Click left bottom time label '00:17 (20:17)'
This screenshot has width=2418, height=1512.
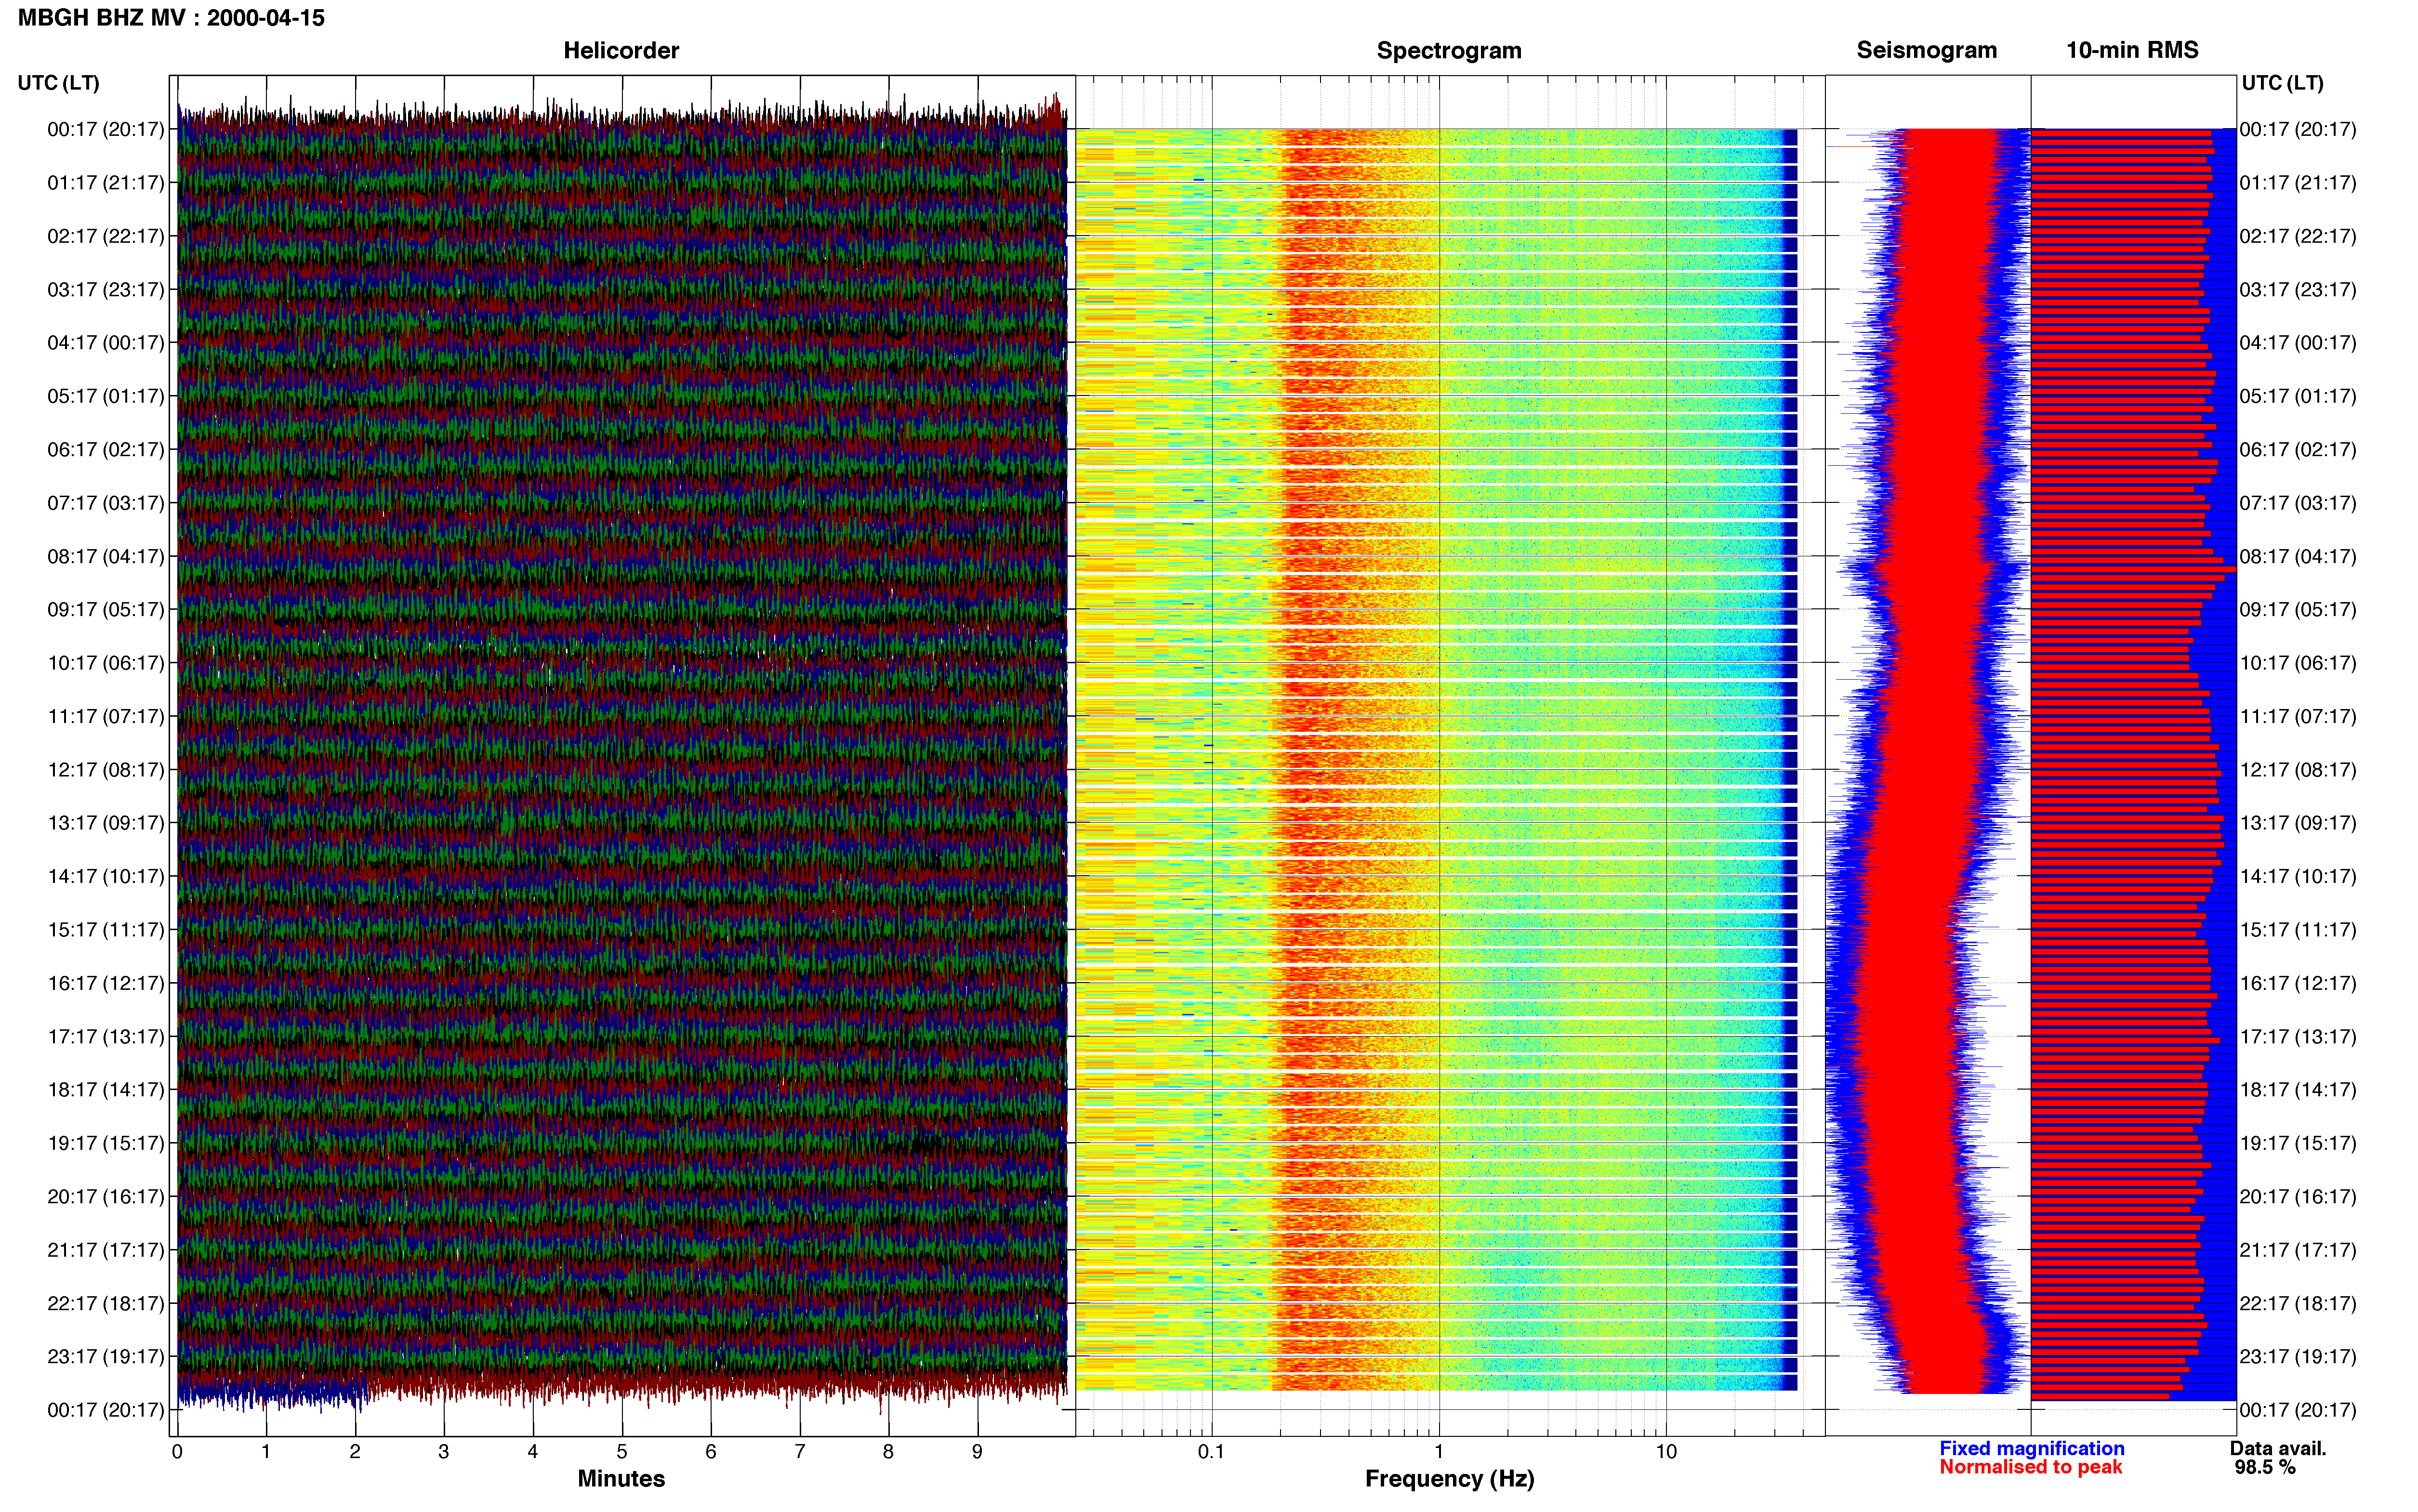106,1410
